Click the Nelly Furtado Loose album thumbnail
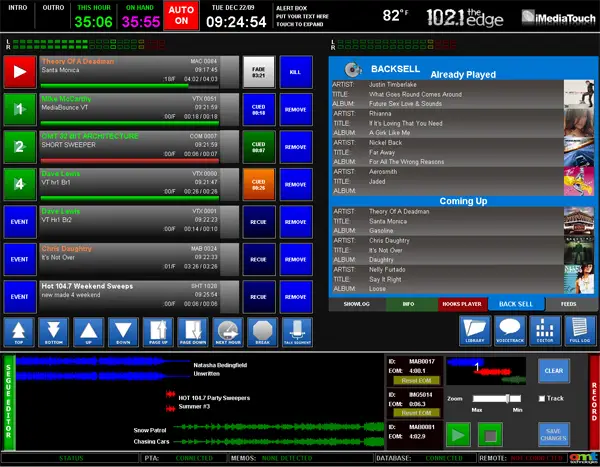 click(x=579, y=279)
